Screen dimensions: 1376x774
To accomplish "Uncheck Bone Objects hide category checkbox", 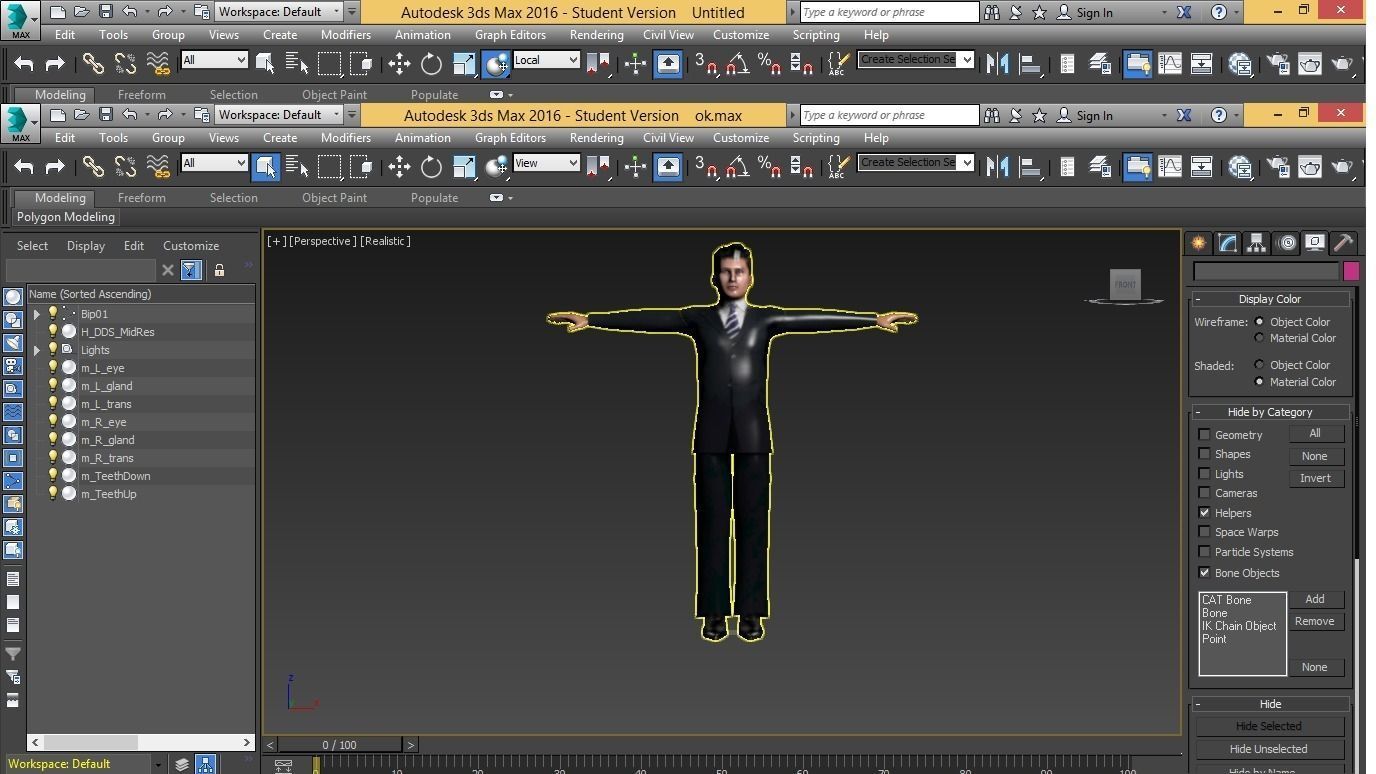I will (x=1204, y=573).
